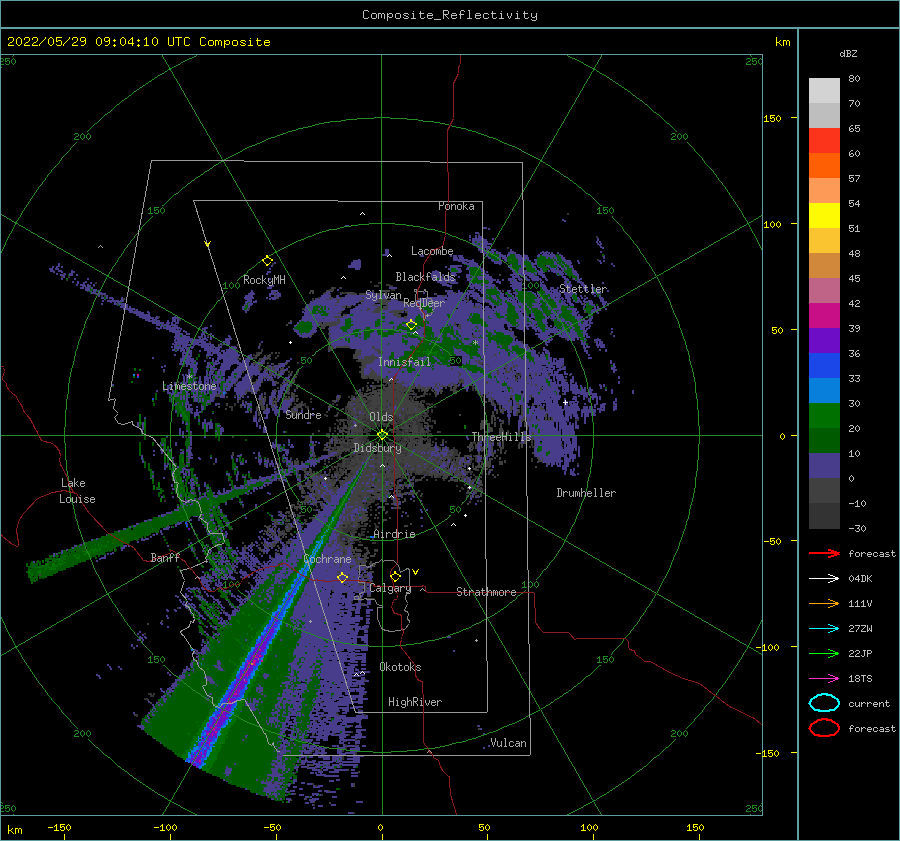The image size is (900, 841).
Task: Click the Airdrie town label
Action: click(x=394, y=534)
